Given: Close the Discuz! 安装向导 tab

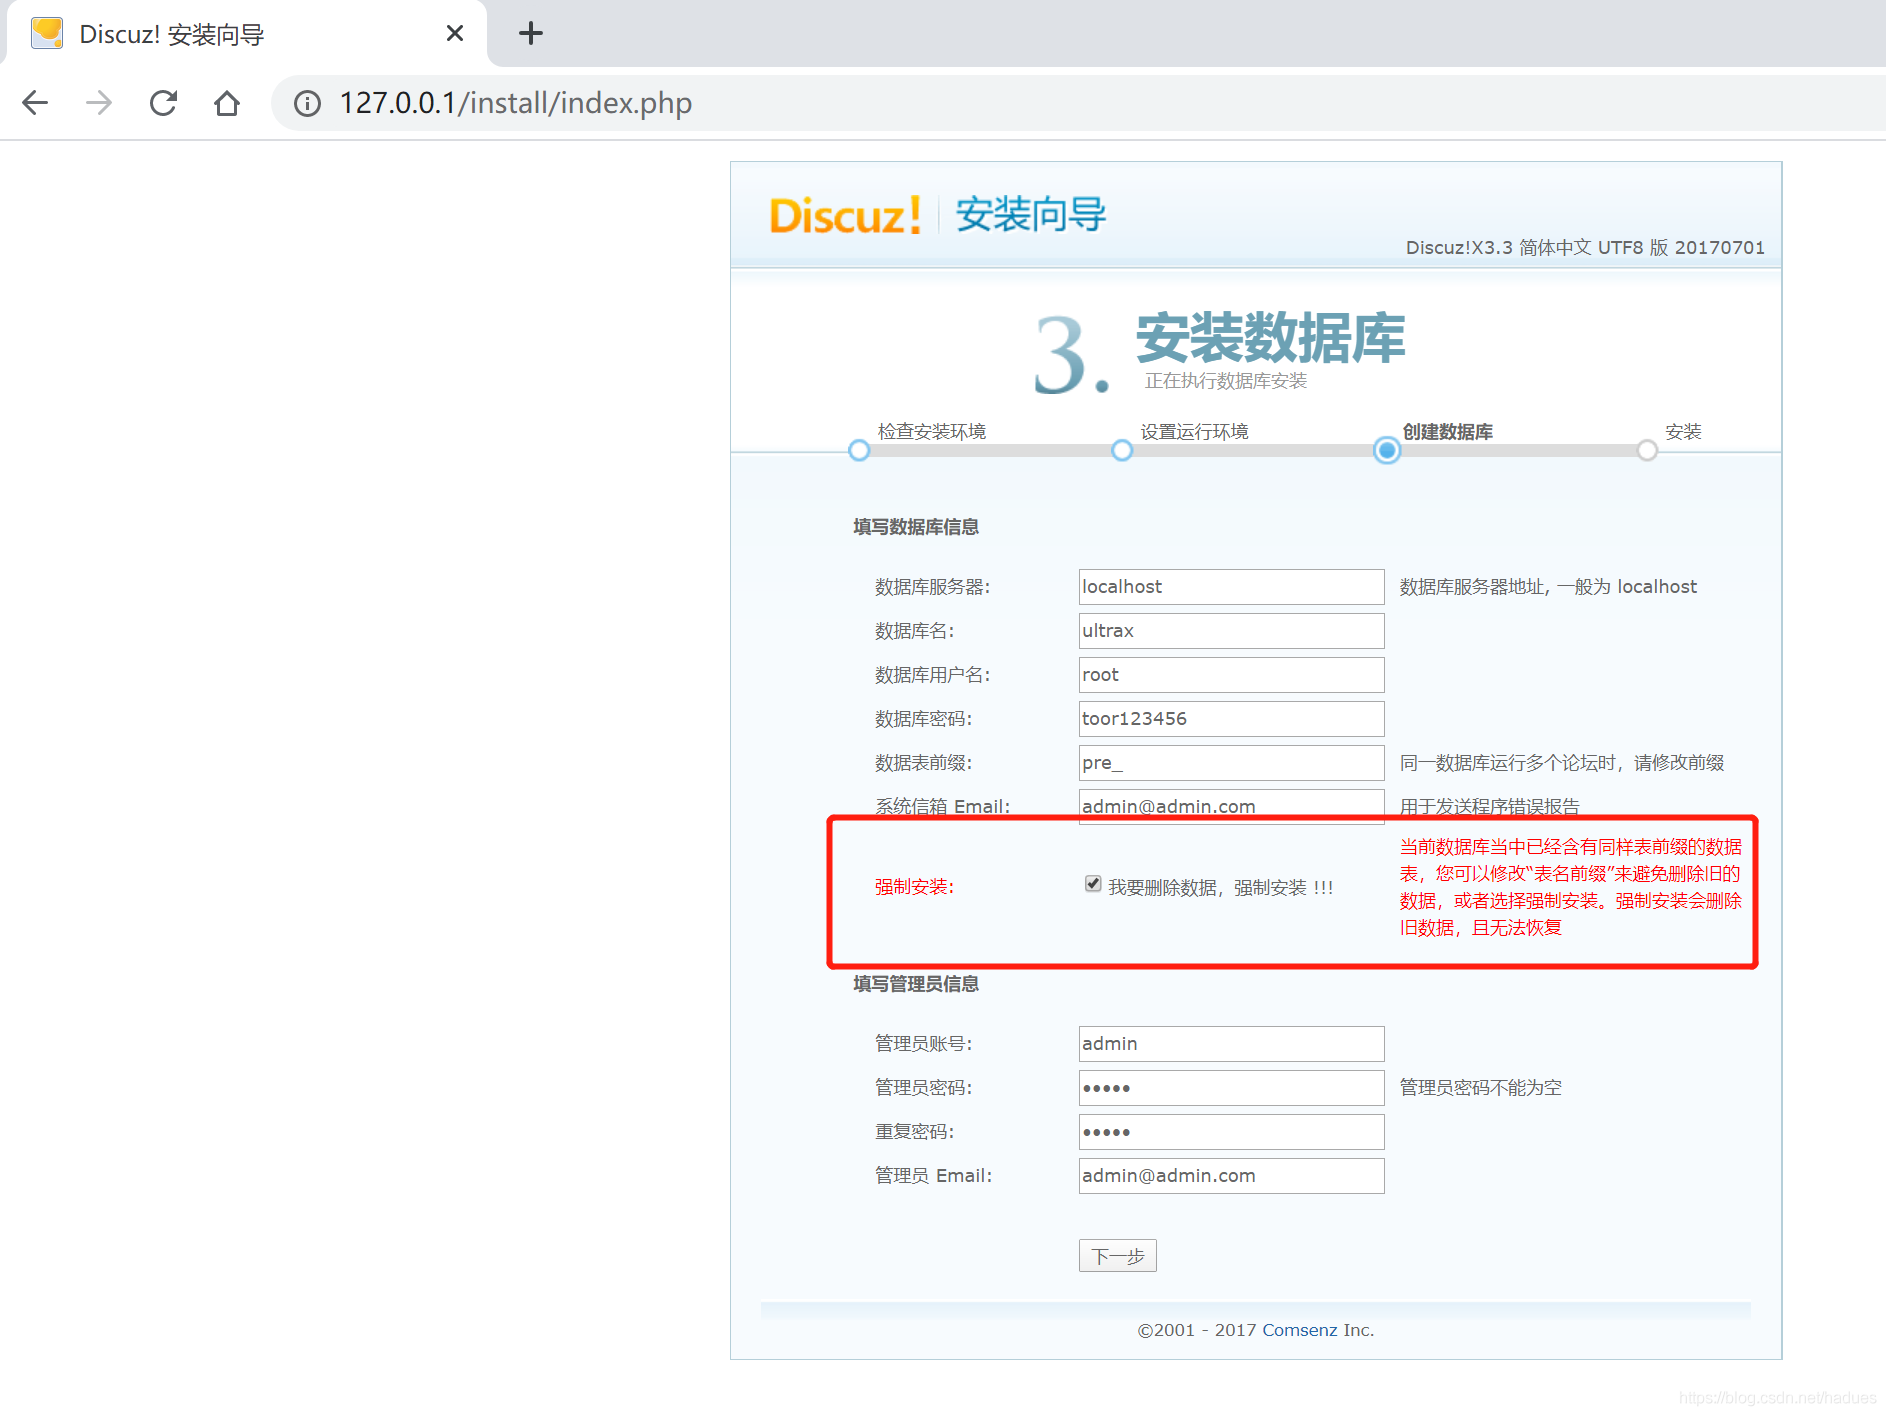Looking at the screenshot, I should 455,34.
